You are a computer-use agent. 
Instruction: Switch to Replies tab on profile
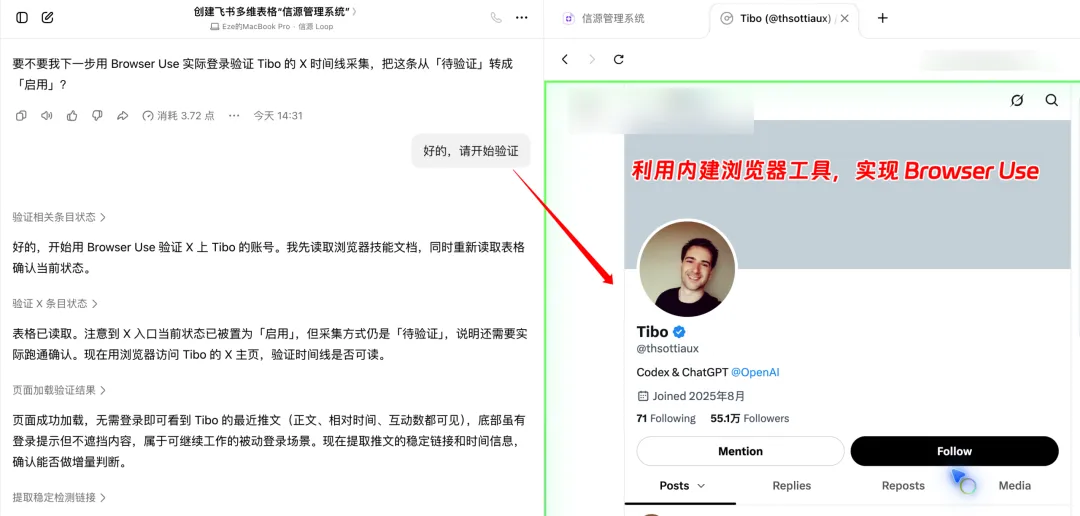coord(791,486)
